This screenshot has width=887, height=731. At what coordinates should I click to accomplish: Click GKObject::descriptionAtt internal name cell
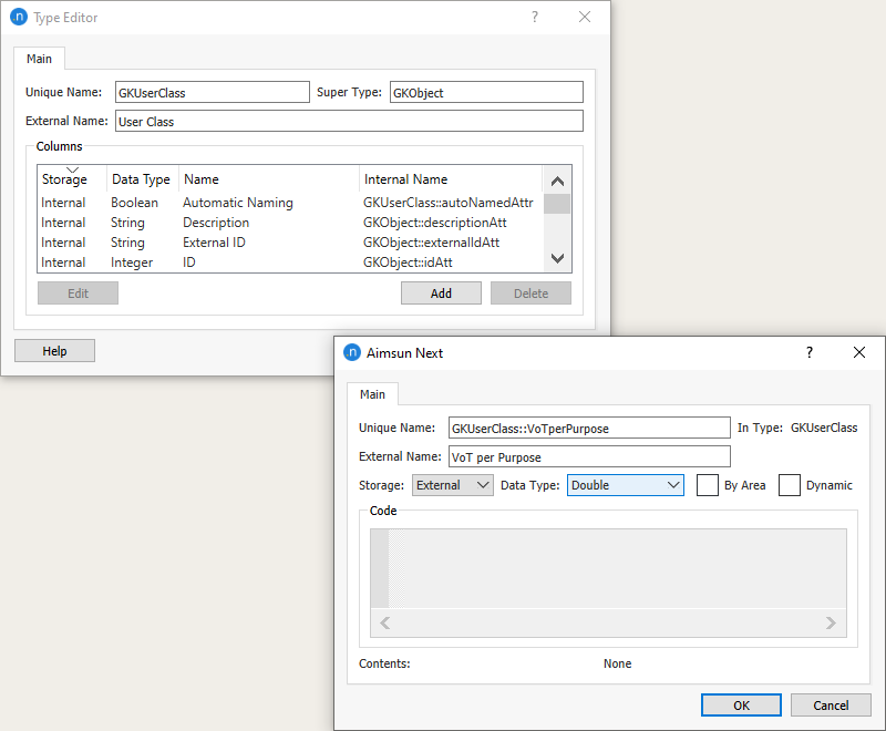(434, 222)
